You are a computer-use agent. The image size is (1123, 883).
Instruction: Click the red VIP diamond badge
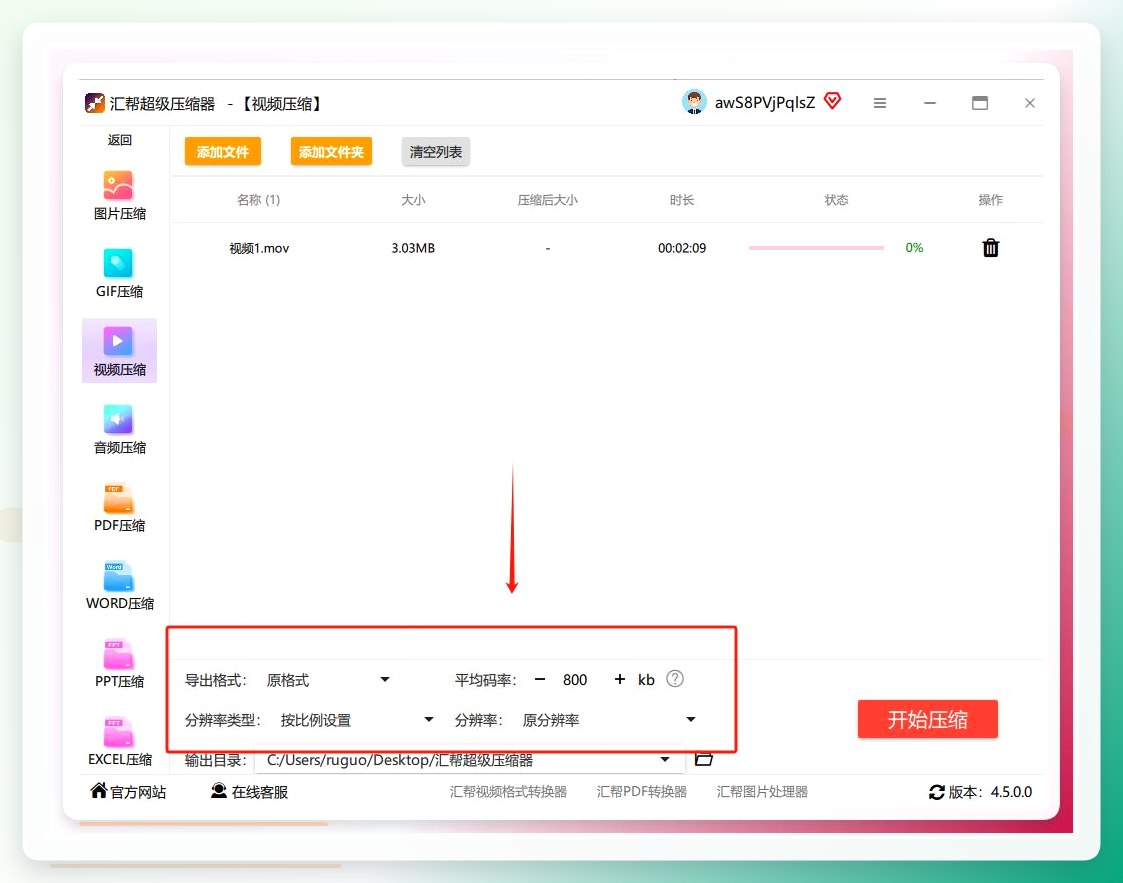click(x=832, y=101)
